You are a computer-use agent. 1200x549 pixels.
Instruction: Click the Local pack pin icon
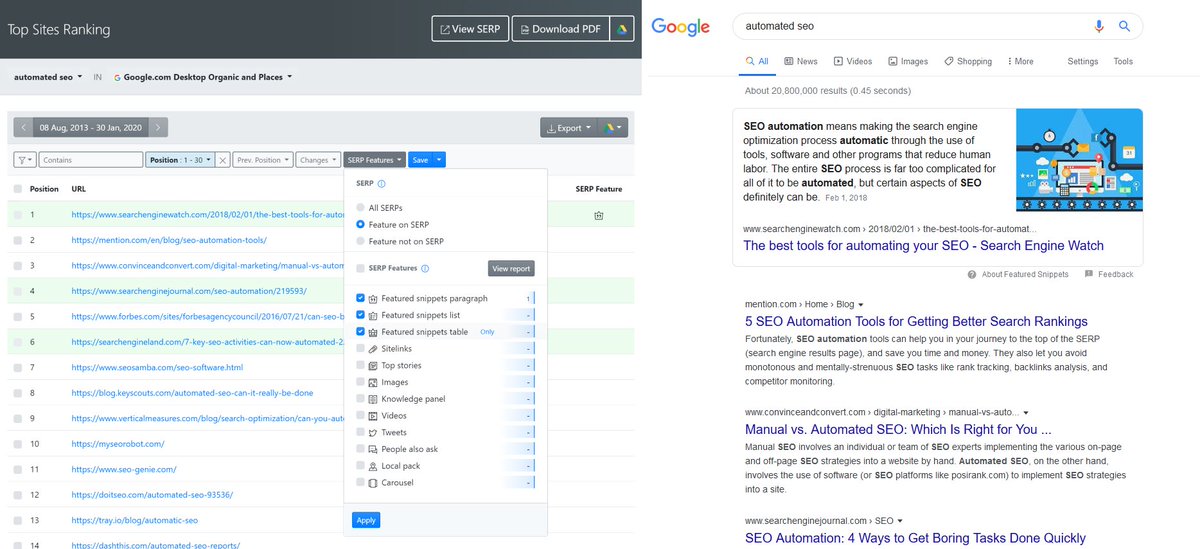point(373,466)
